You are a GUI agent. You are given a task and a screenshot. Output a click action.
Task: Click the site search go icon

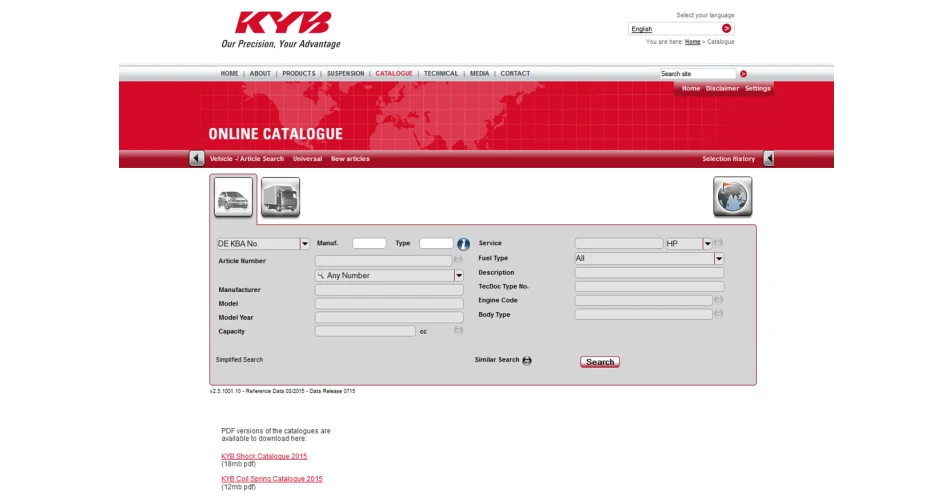click(743, 74)
